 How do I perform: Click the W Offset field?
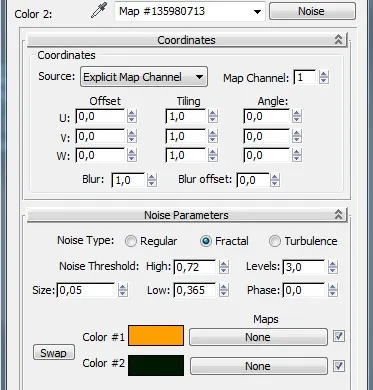click(x=100, y=155)
